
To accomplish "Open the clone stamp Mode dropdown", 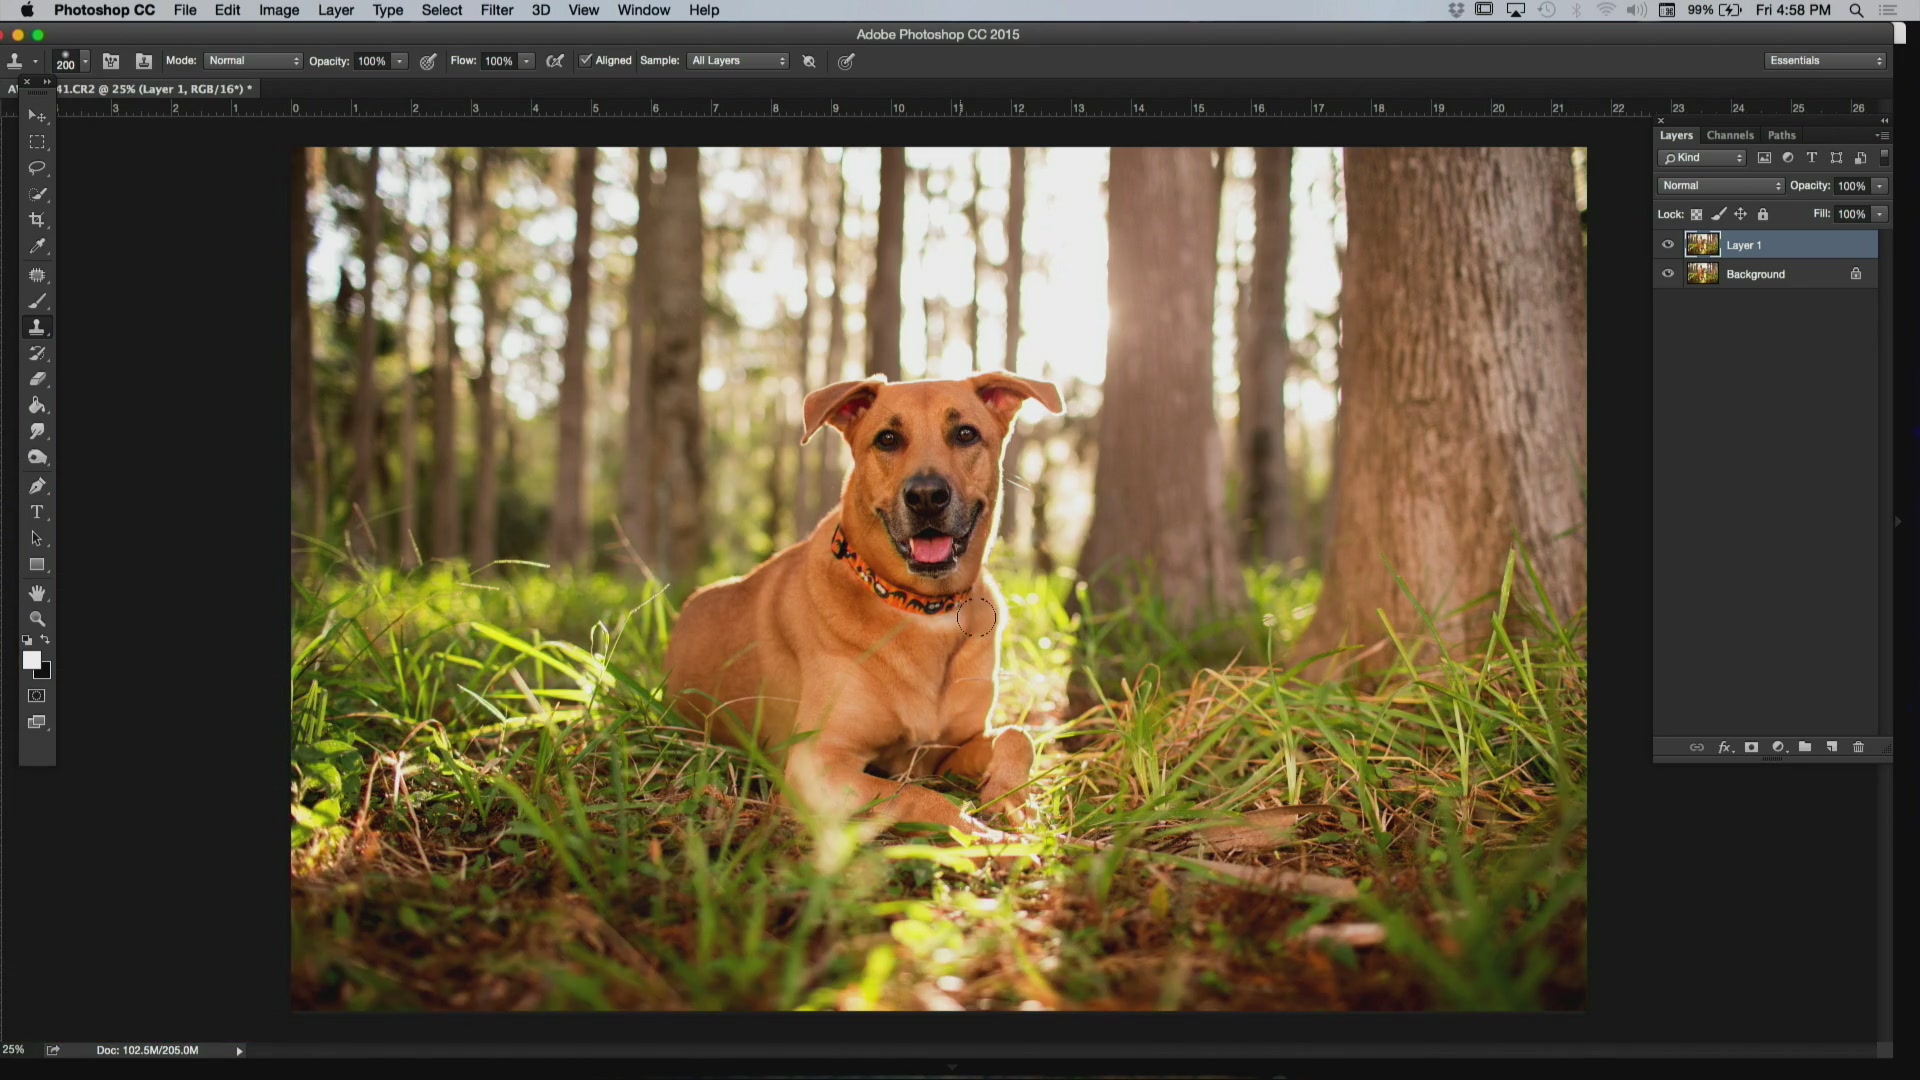I will pyautogui.click(x=253, y=61).
